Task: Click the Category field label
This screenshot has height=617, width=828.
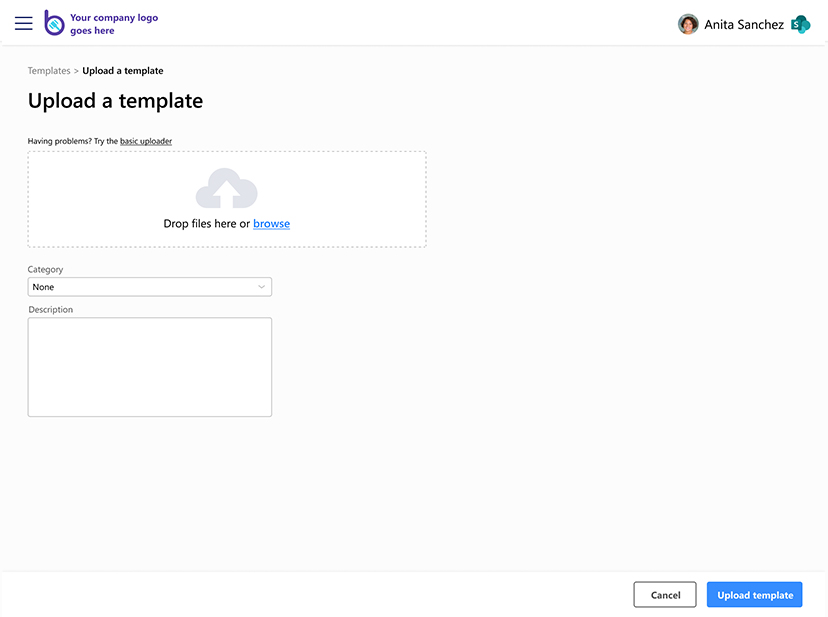Action: (45, 269)
